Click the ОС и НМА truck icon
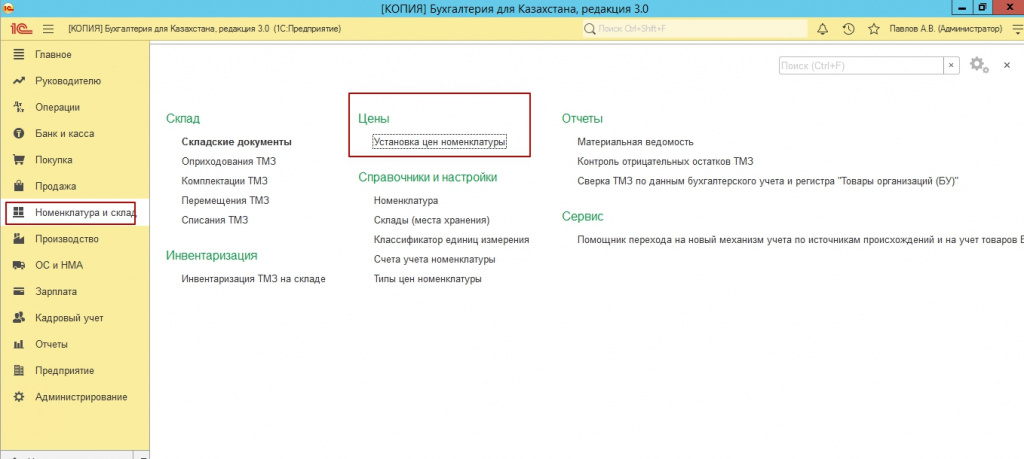This screenshot has height=459, width=1024. [x=19, y=265]
